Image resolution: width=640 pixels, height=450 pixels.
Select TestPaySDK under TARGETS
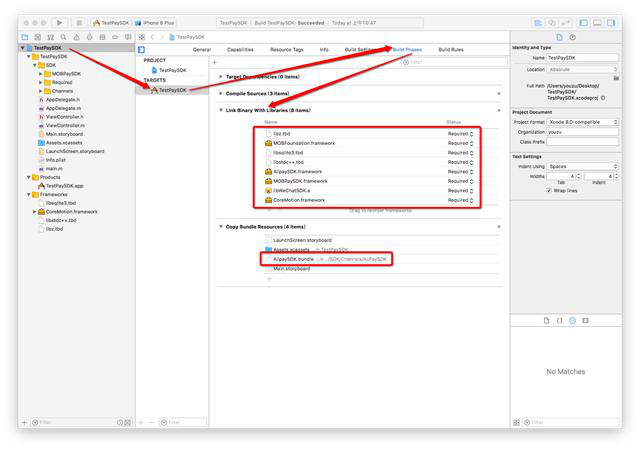(x=172, y=90)
